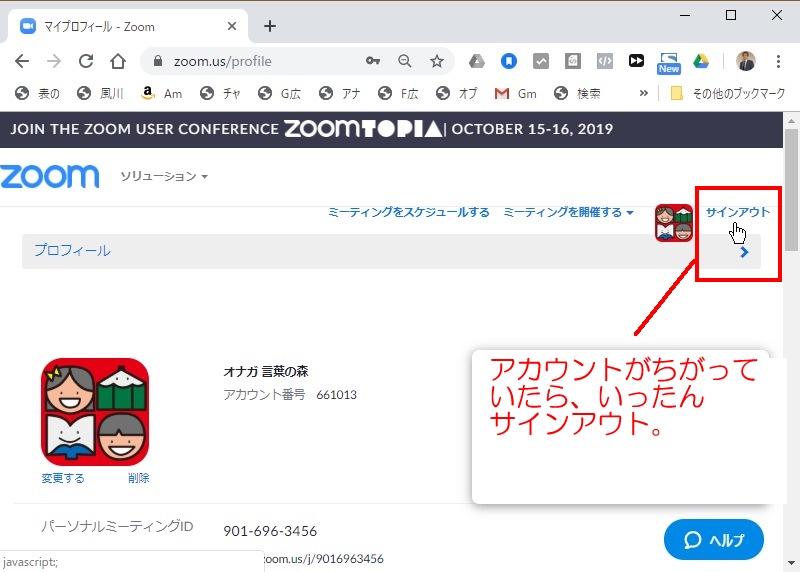Open the Gmail Gm bookmark
Viewport: 800px width, 572px height.
[x=516, y=93]
